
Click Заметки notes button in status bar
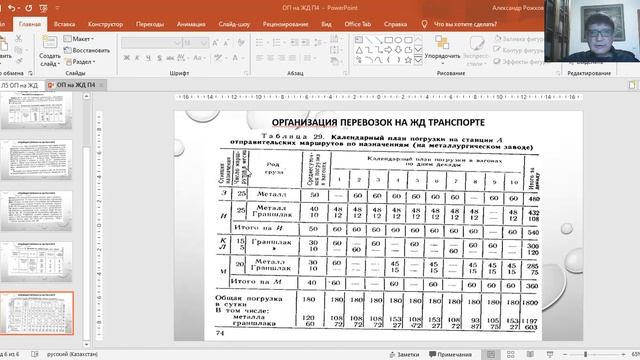click(x=404, y=354)
